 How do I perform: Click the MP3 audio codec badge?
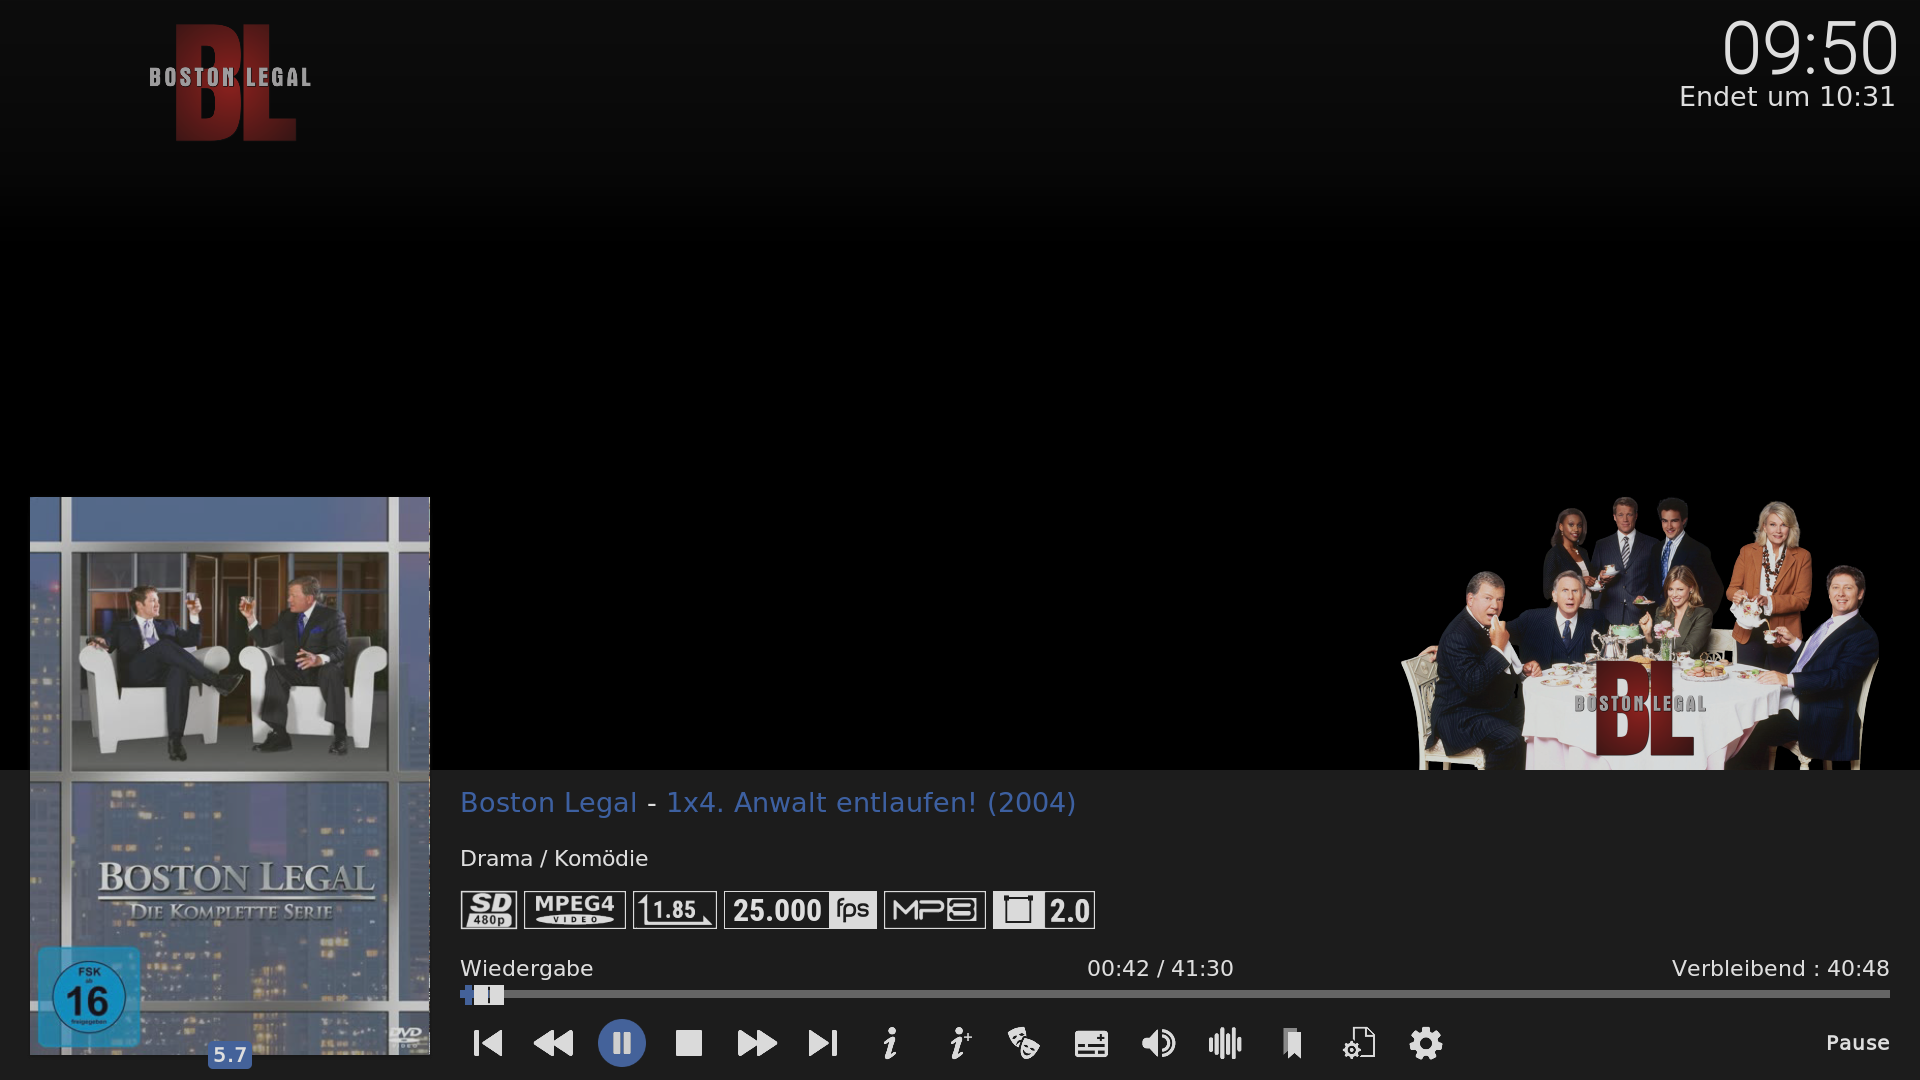tap(935, 910)
